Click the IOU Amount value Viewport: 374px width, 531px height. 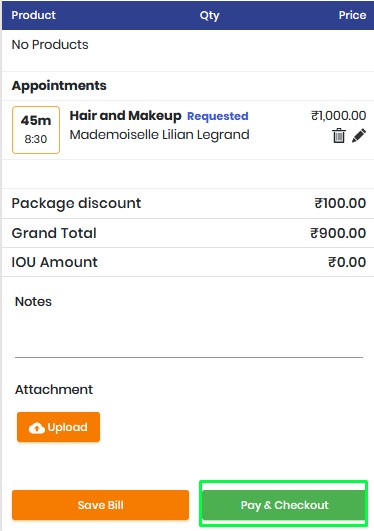(x=347, y=262)
